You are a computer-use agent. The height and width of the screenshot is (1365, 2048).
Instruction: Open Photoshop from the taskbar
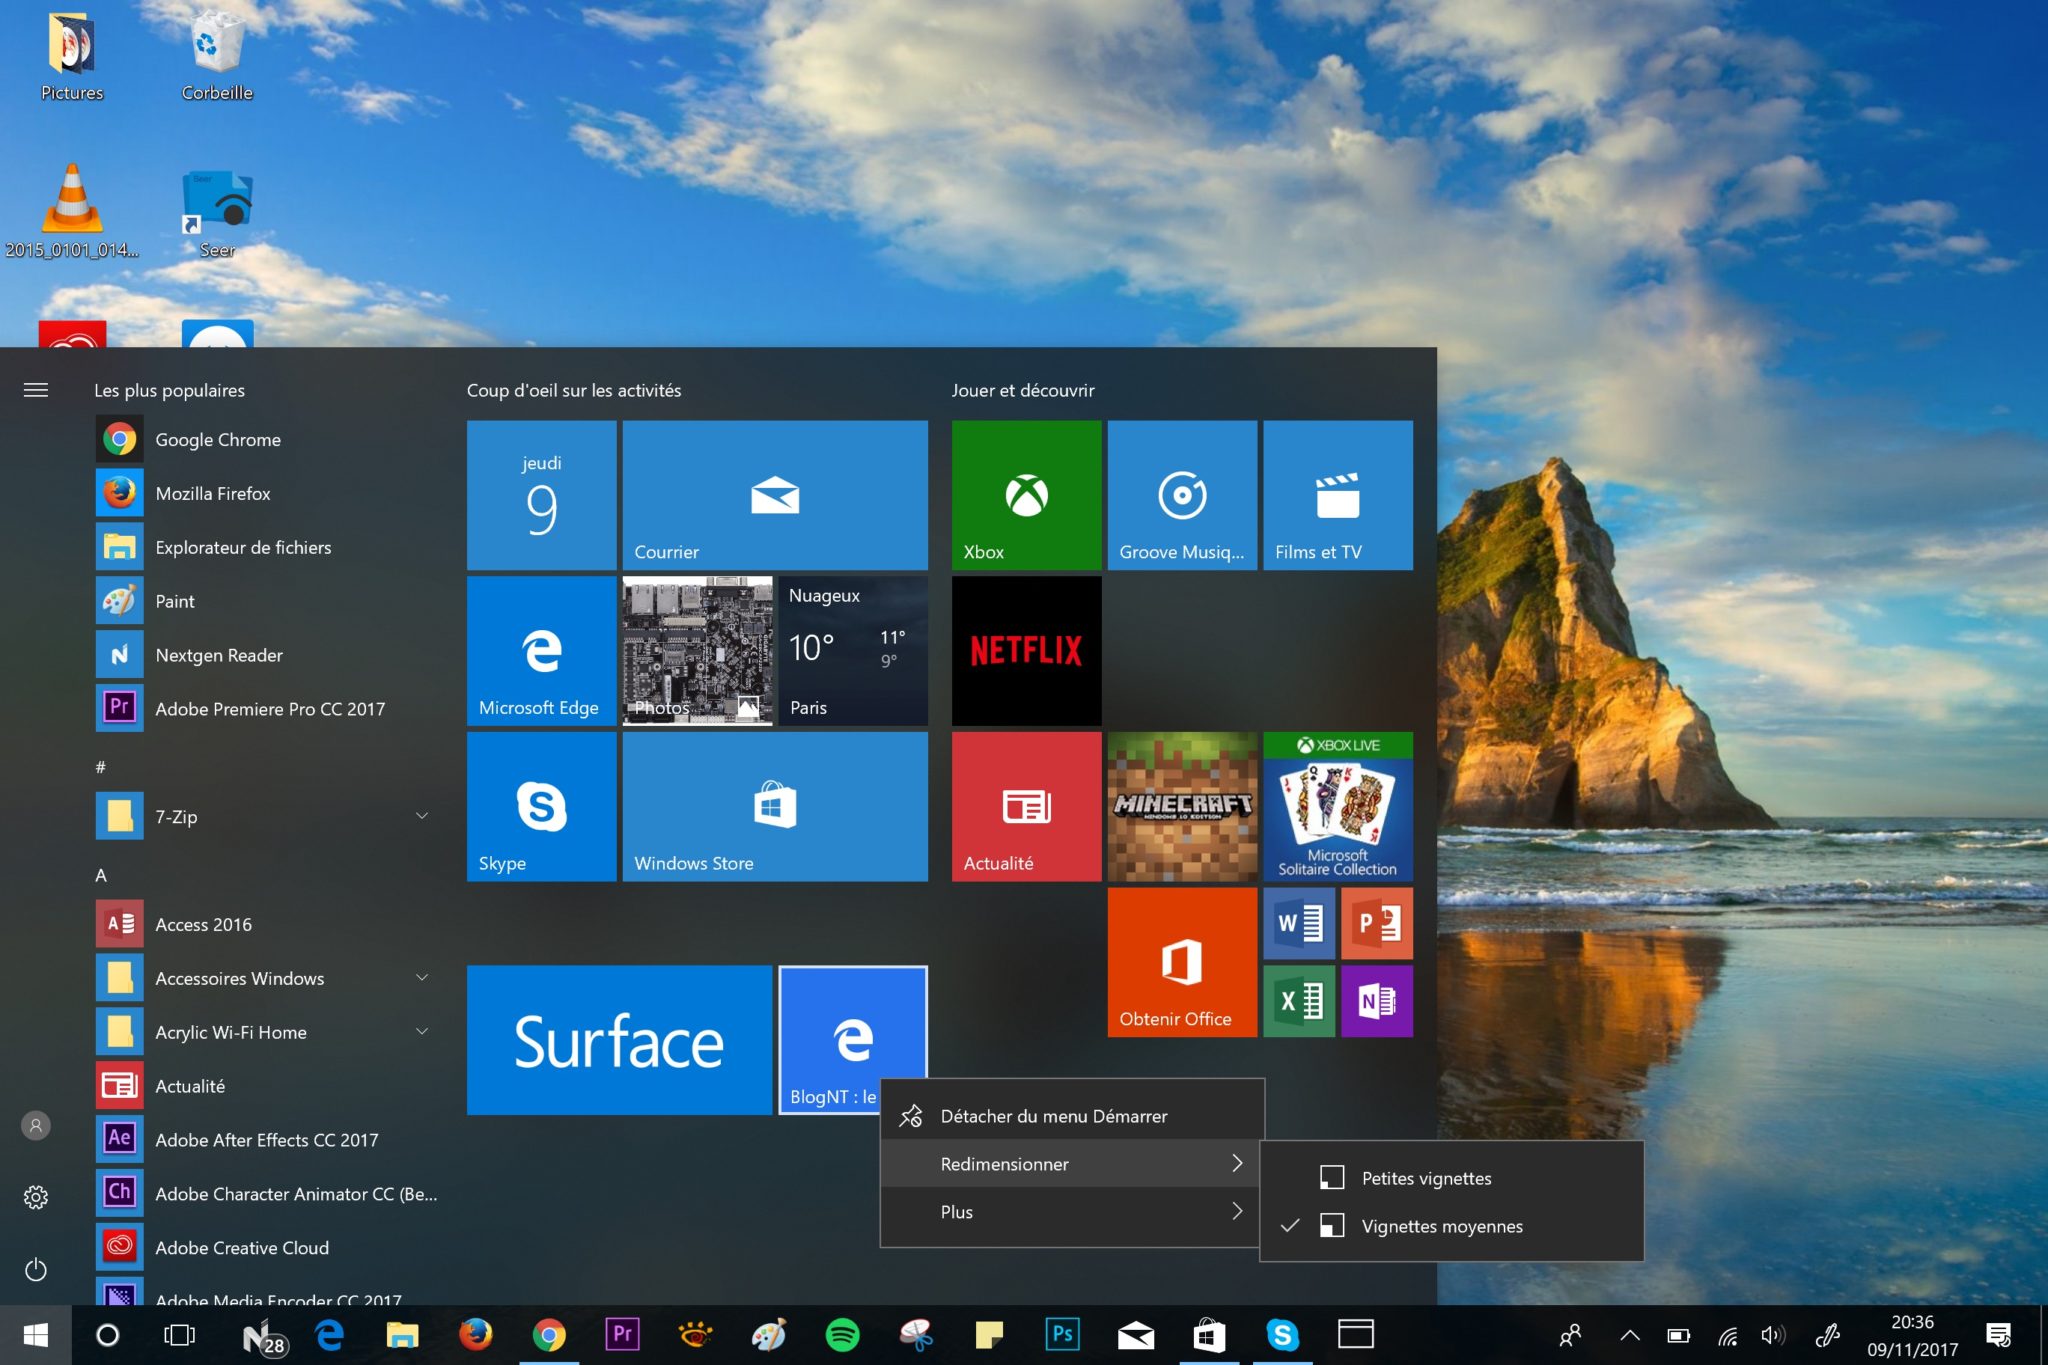1062,1335
